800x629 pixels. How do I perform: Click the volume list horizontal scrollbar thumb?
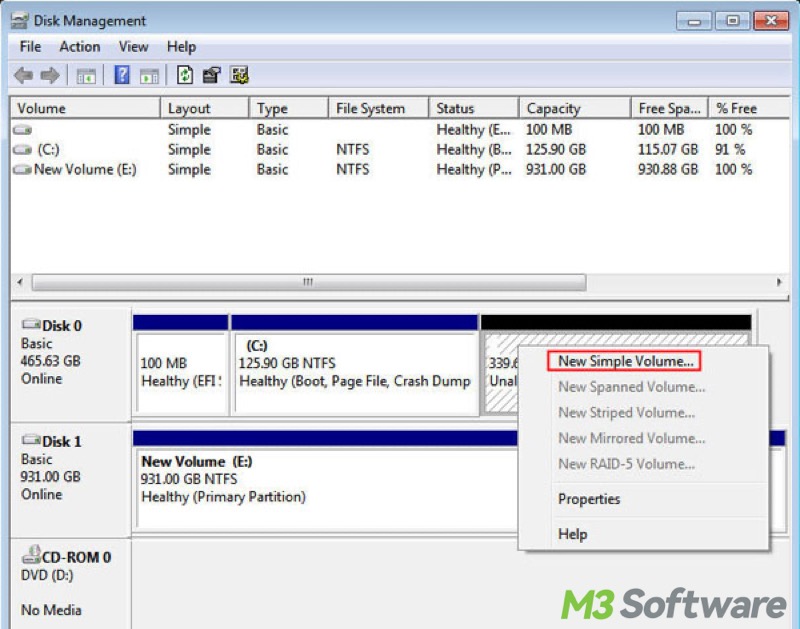309,282
